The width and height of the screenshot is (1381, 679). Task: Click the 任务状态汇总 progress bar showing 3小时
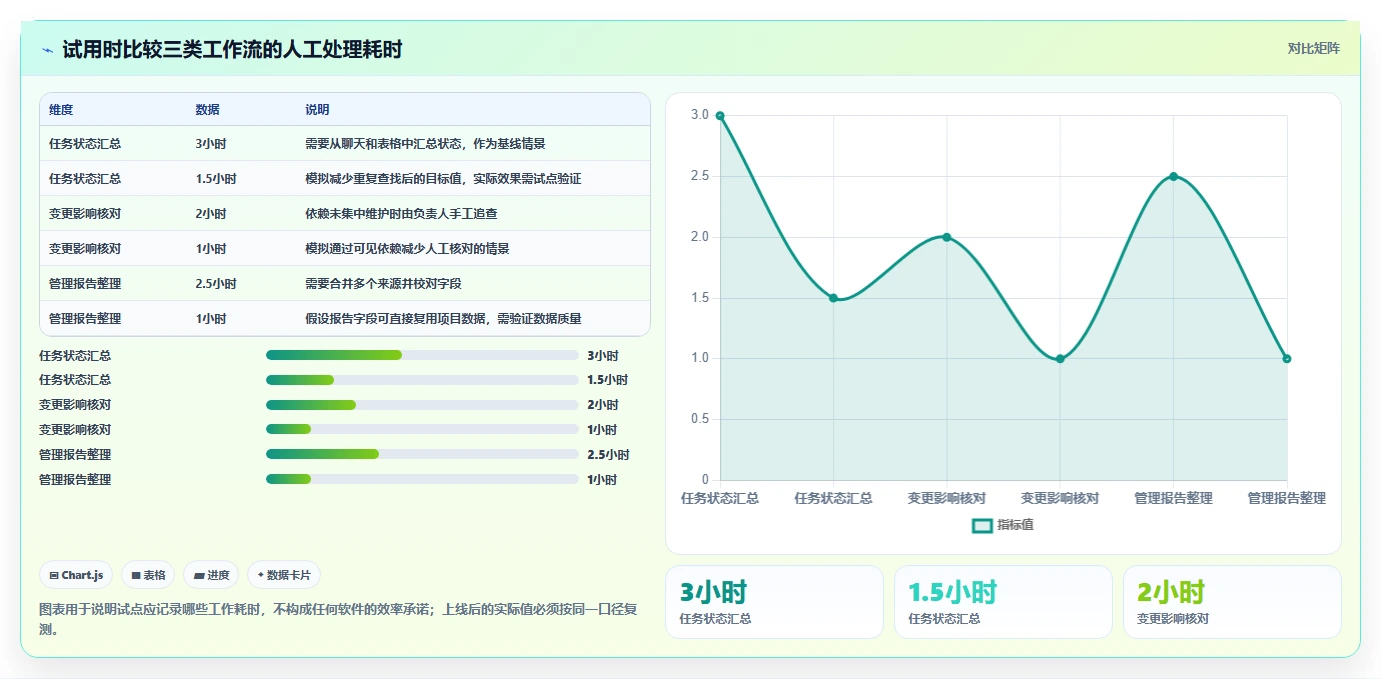[x=422, y=355]
